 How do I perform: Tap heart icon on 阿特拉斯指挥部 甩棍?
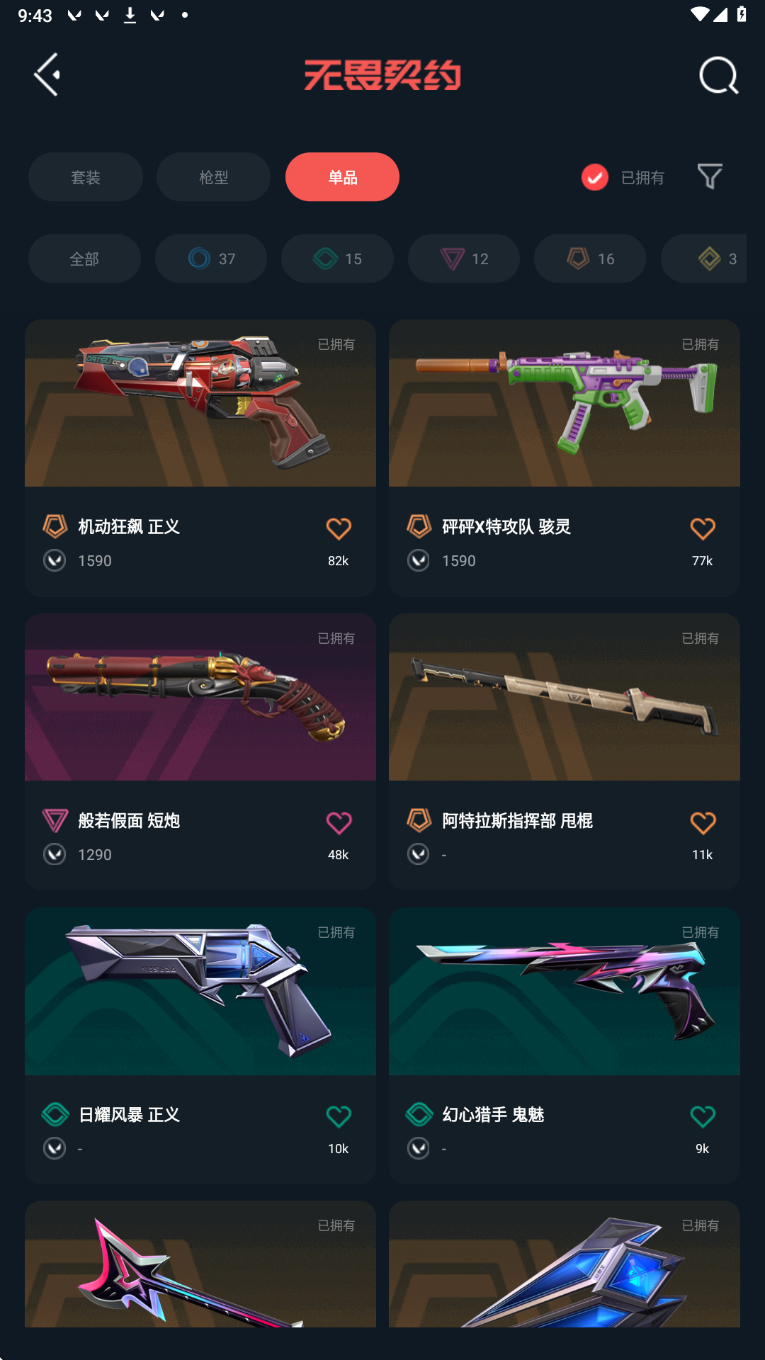click(x=703, y=822)
